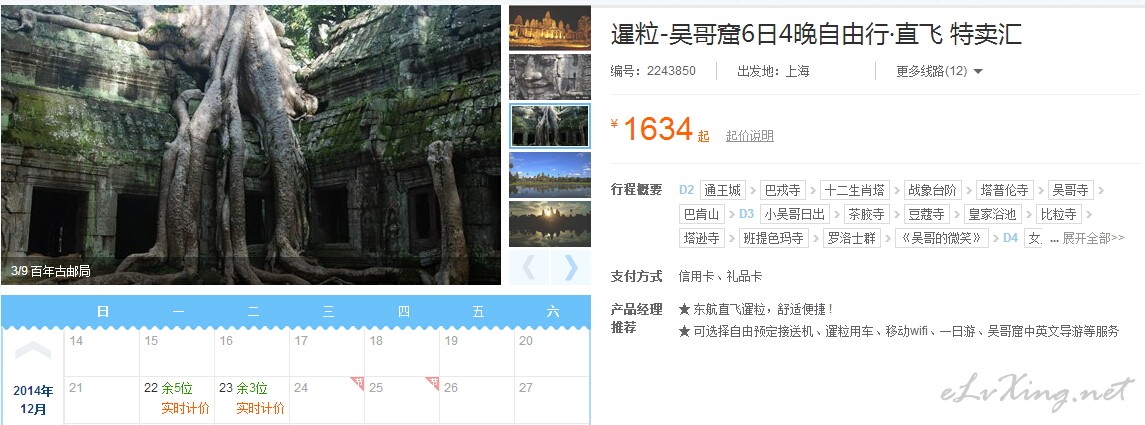This screenshot has height=425, width=1145.
Task: Choose December 22 with 余5位 availability
Action: [177, 399]
